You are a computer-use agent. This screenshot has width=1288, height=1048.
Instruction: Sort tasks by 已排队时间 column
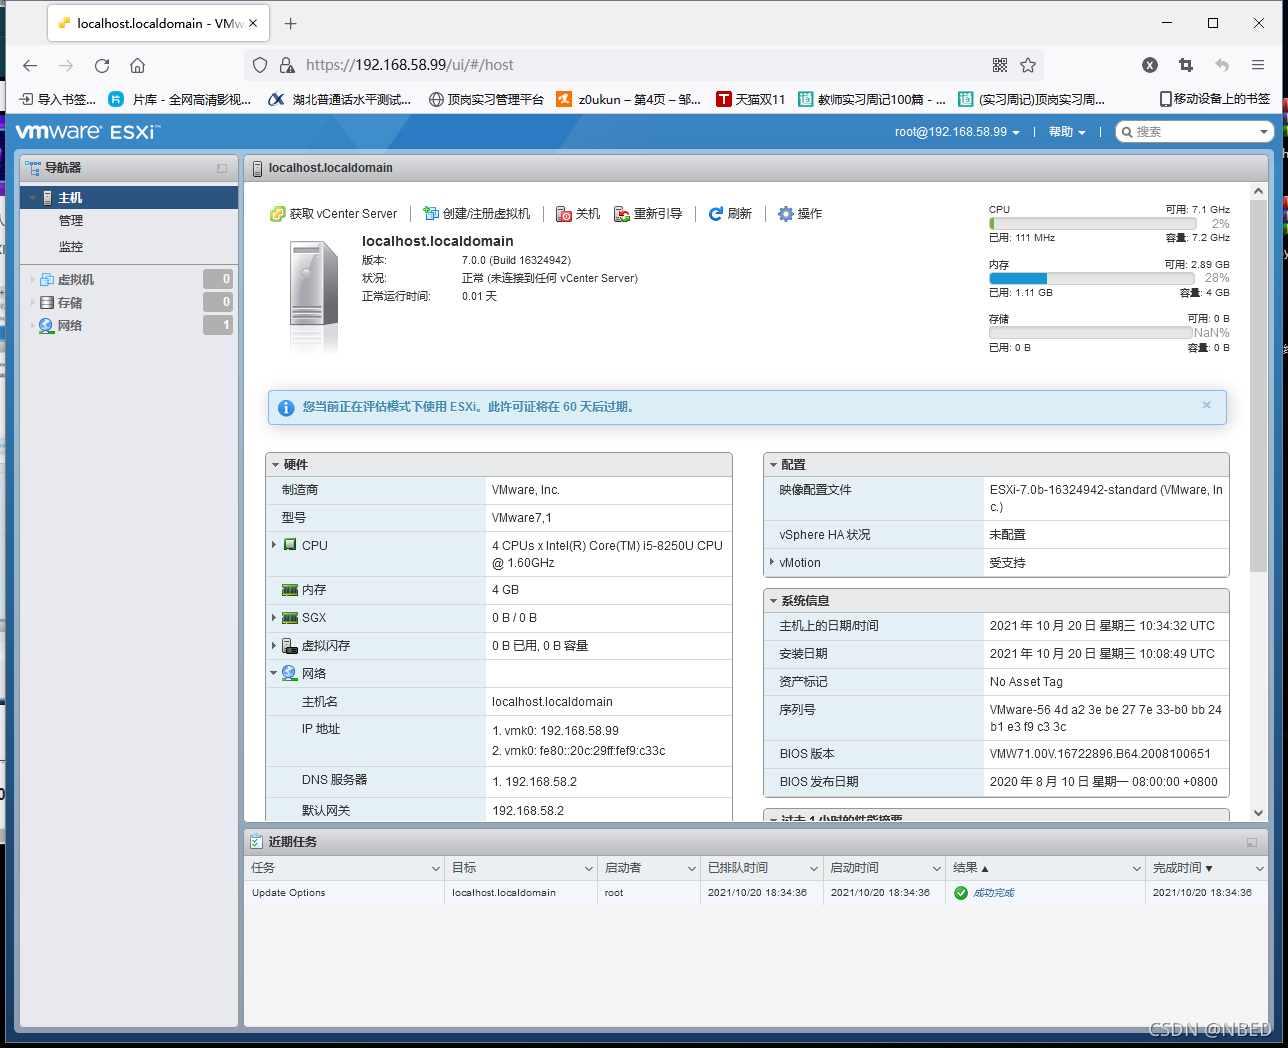(x=762, y=868)
